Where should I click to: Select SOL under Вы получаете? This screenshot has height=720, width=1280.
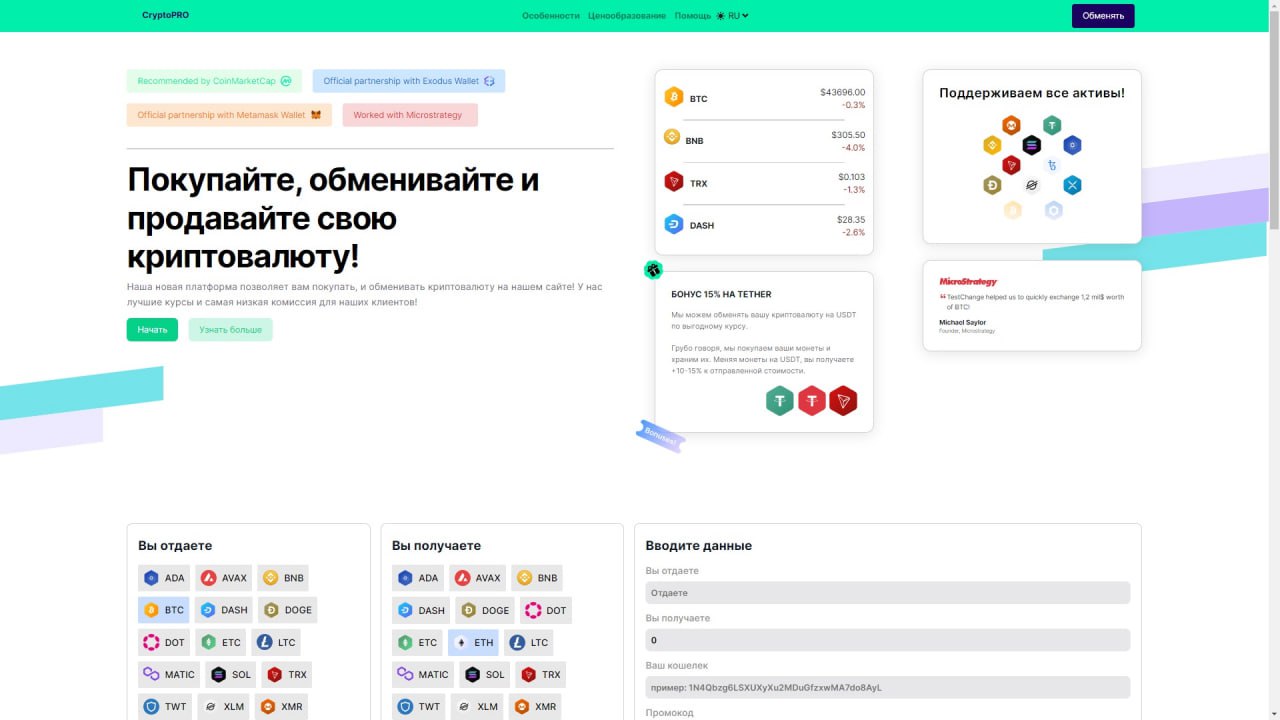point(484,675)
